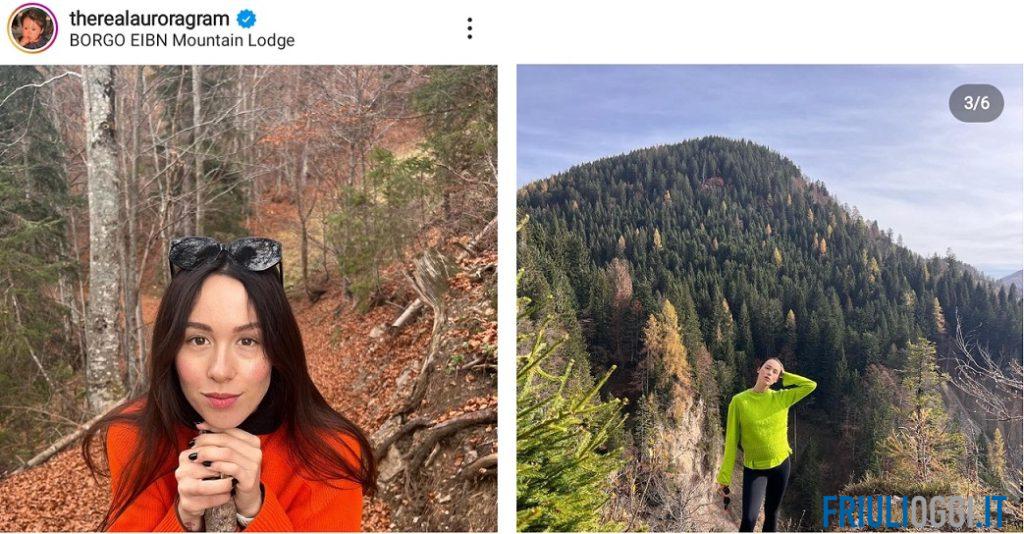
Task: Click the white birch tree trunk
Action: coord(102,235)
